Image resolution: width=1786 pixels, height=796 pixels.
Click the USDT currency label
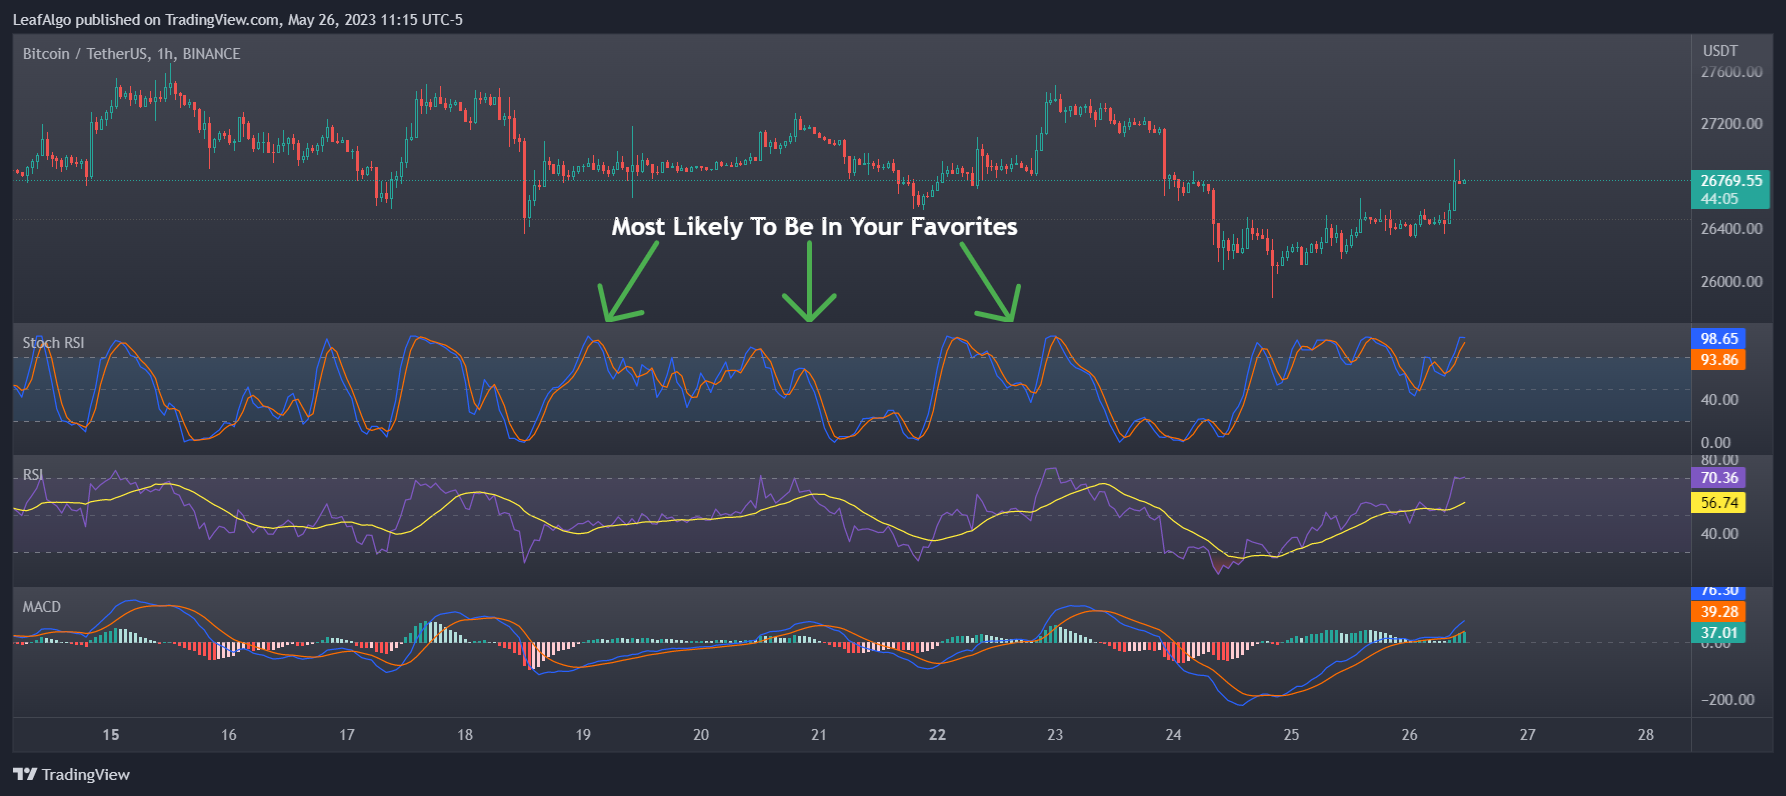pyautogui.click(x=1720, y=51)
